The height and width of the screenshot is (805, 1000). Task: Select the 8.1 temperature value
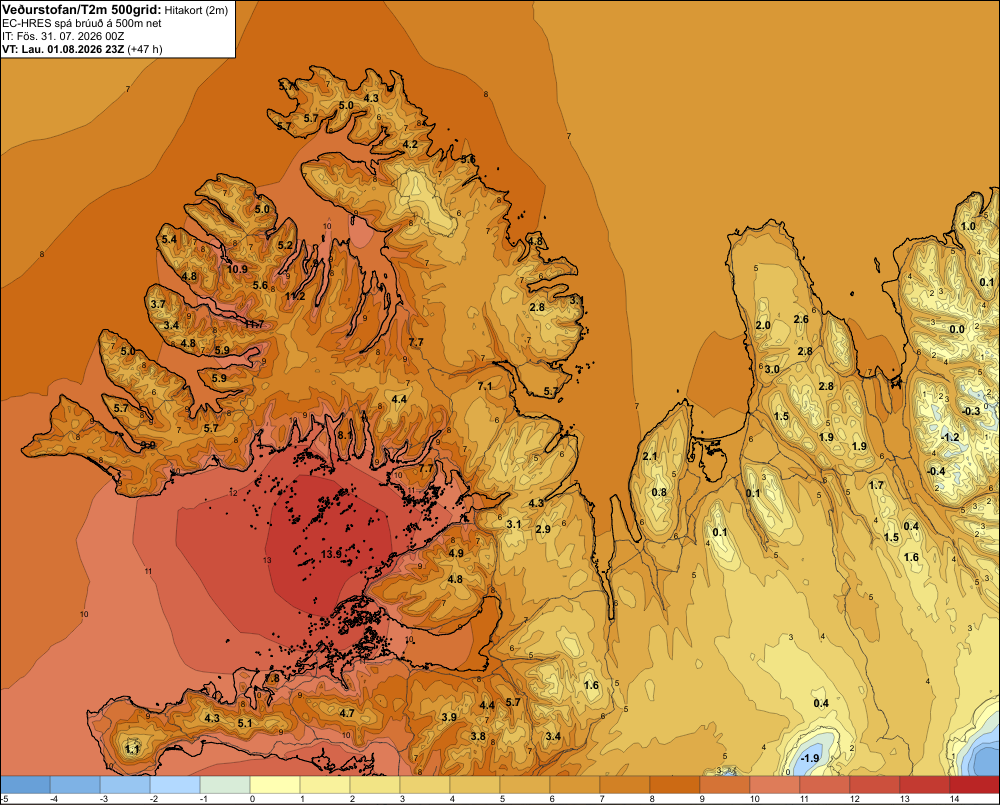point(345,435)
